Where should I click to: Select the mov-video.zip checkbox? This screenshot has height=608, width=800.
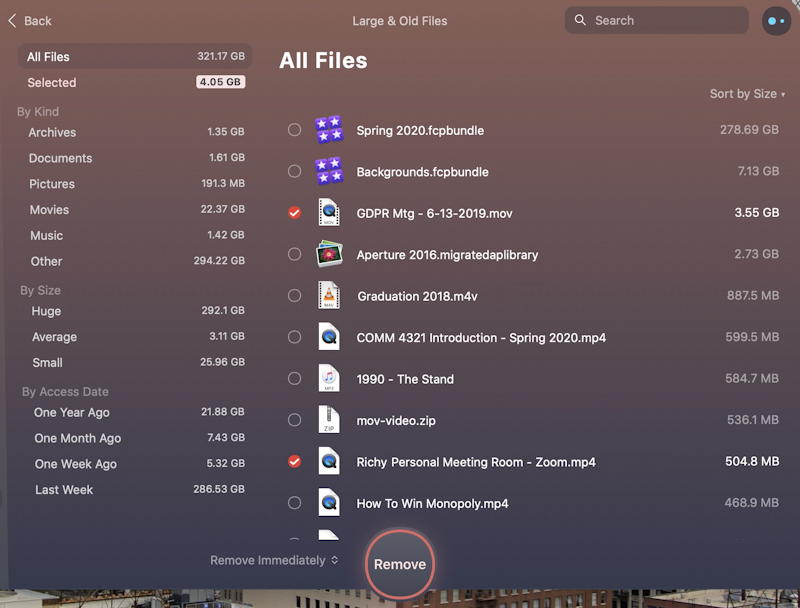[x=294, y=420]
